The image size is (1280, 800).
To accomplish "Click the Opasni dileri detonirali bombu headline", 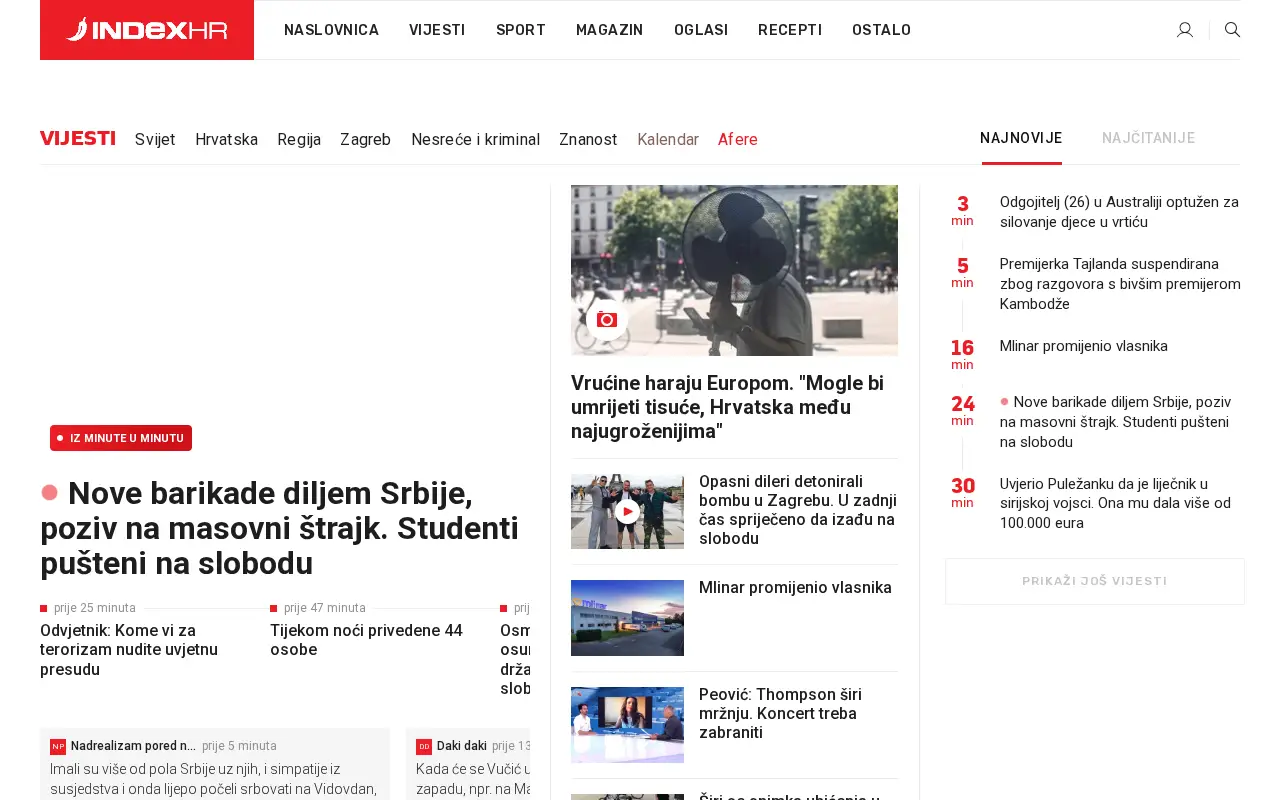I will point(798,510).
